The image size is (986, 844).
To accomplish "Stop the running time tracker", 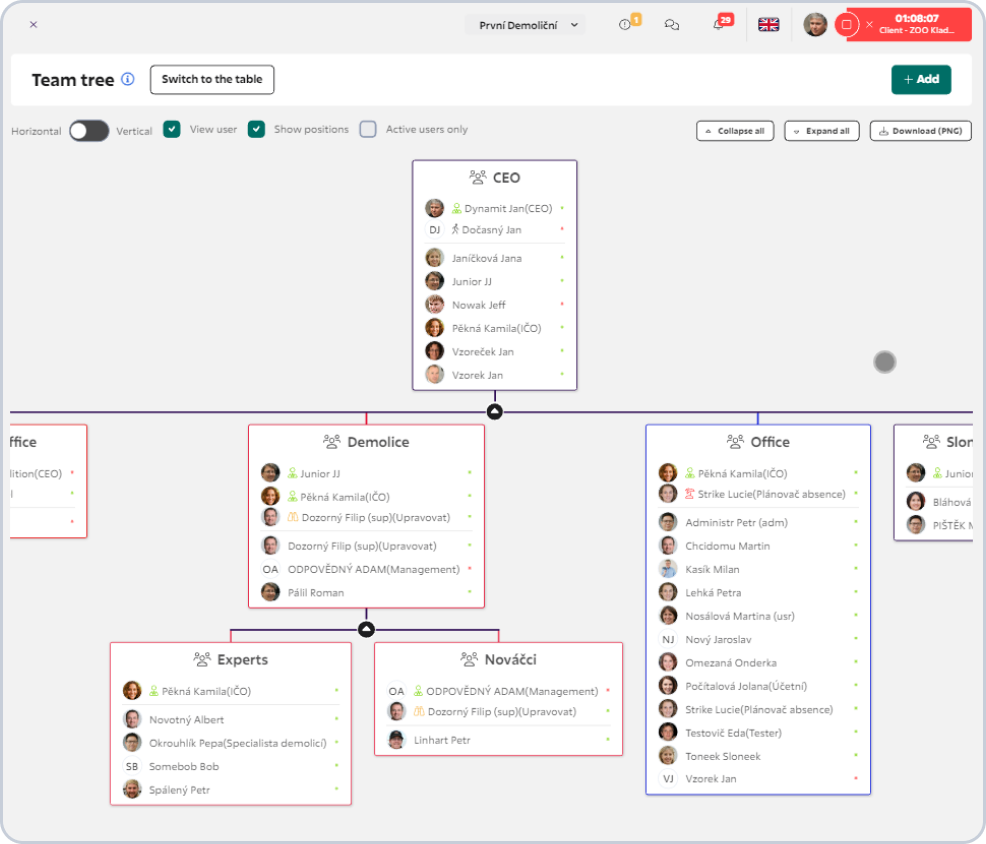I will click(x=846, y=25).
